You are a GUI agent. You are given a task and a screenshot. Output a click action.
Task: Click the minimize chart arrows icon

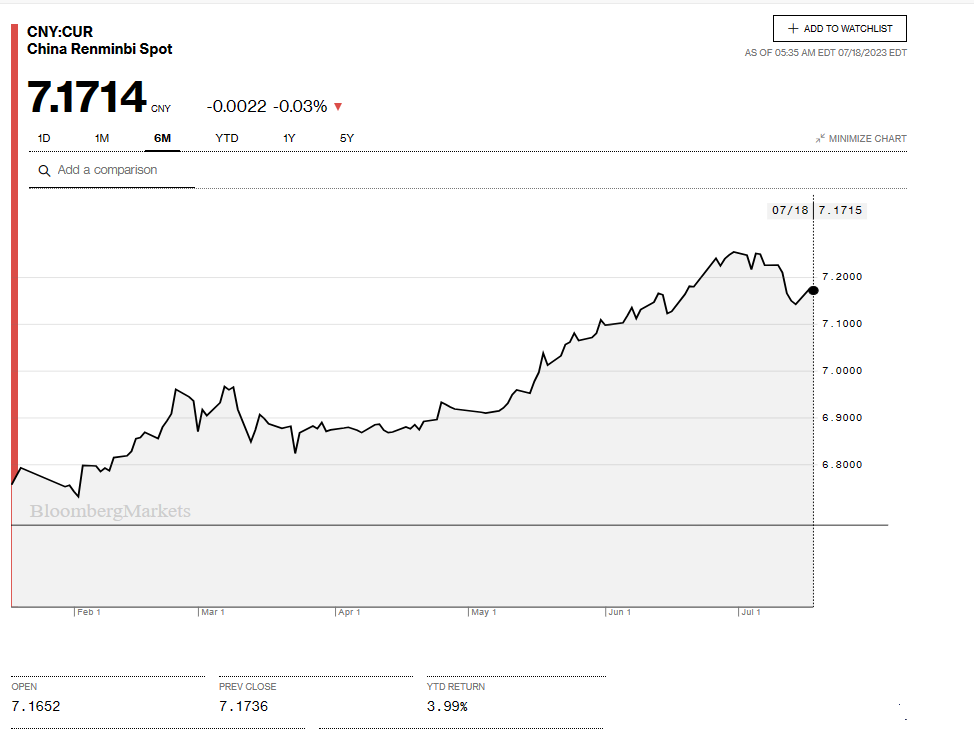820,138
